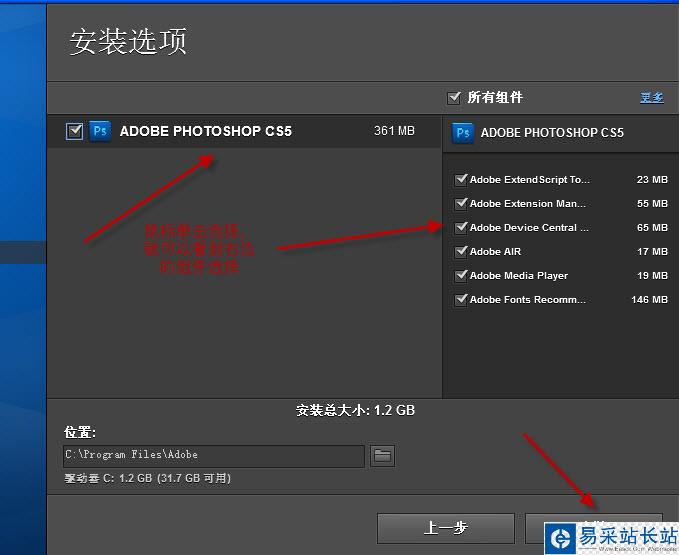Click the 146 MB size of Adobe Fonts
Image resolution: width=679 pixels, height=555 pixels.
click(649, 300)
